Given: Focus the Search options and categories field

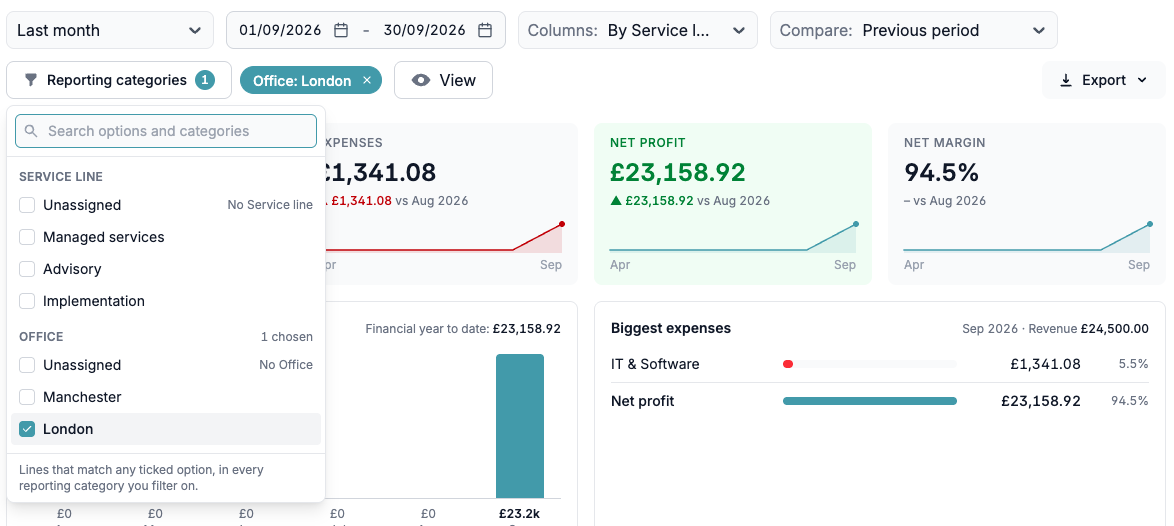Looking at the screenshot, I should pos(166,131).
